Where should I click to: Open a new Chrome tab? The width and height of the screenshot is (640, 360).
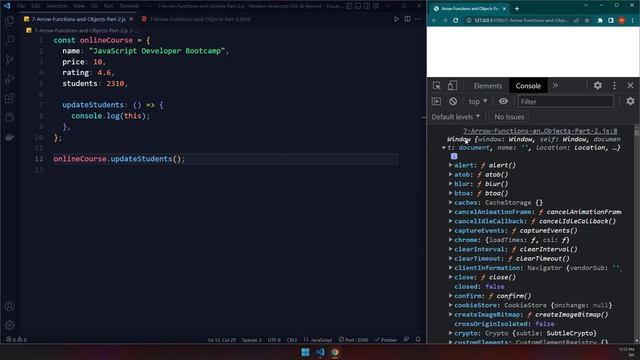[517, 8]
